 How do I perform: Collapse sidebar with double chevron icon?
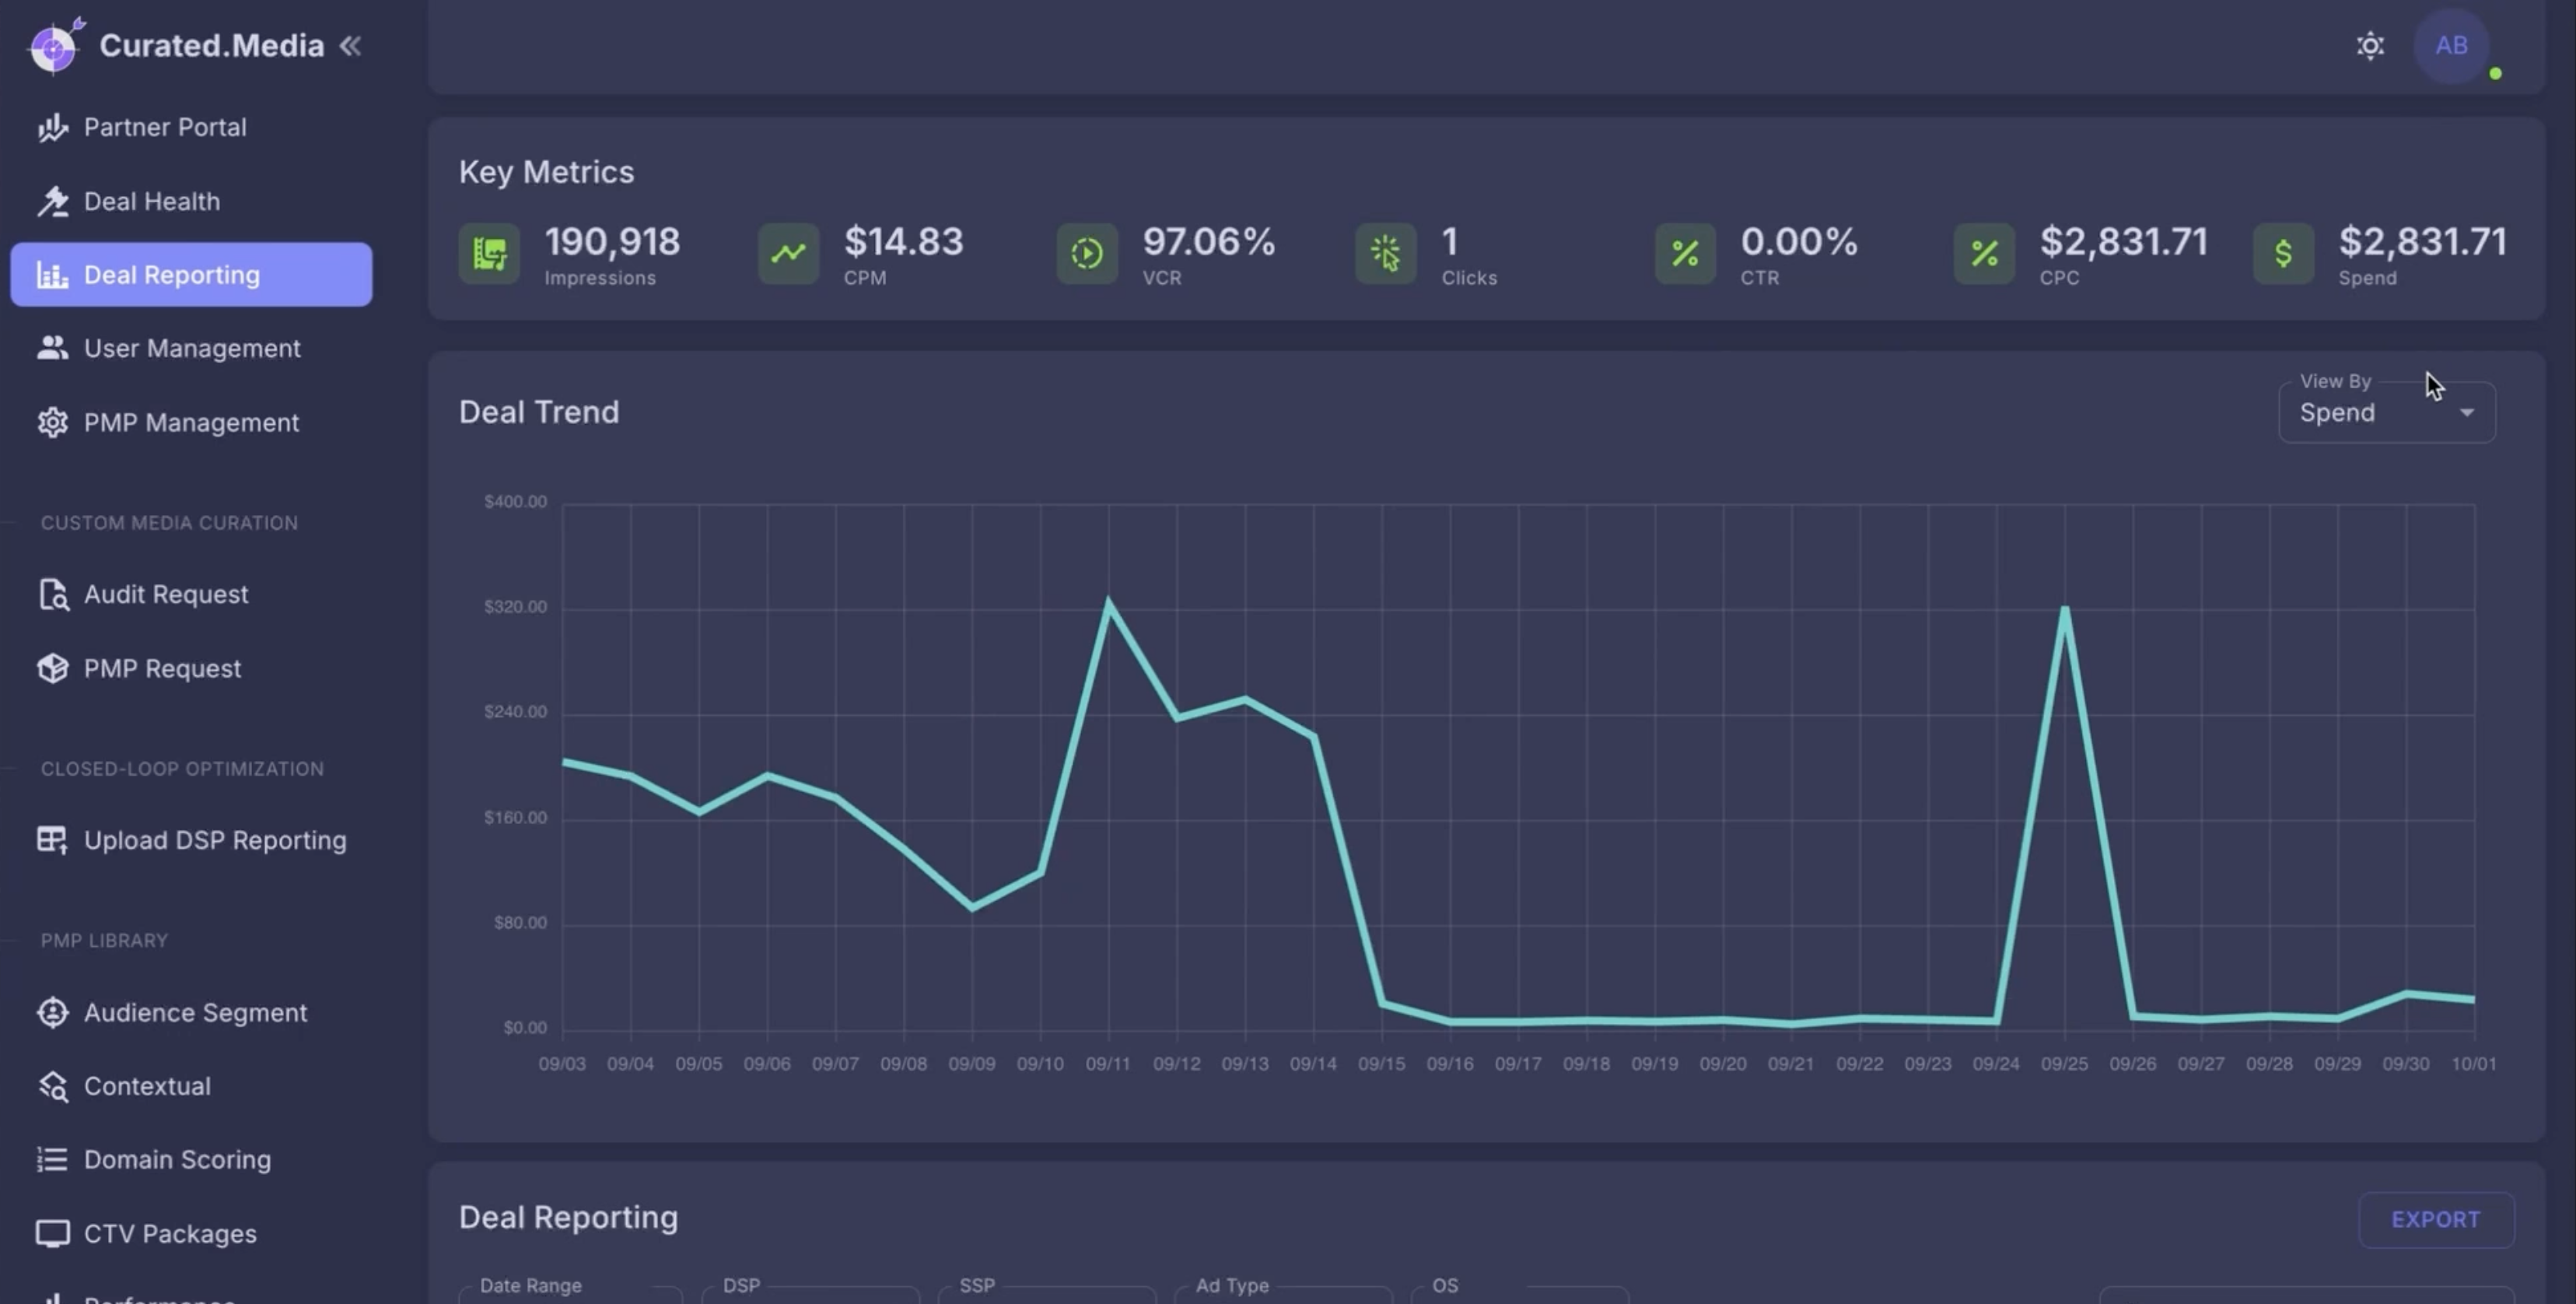pyautogui.click(x=350, y=46)
